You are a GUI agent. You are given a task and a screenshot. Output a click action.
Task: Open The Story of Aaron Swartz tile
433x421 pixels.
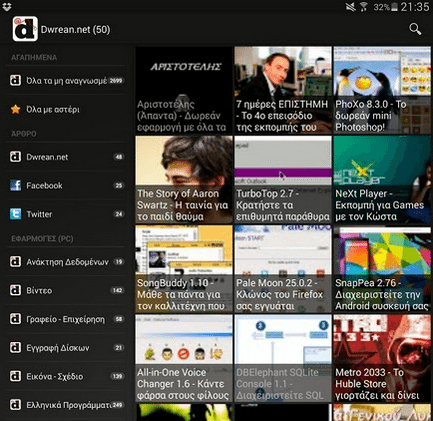[184, 179]
